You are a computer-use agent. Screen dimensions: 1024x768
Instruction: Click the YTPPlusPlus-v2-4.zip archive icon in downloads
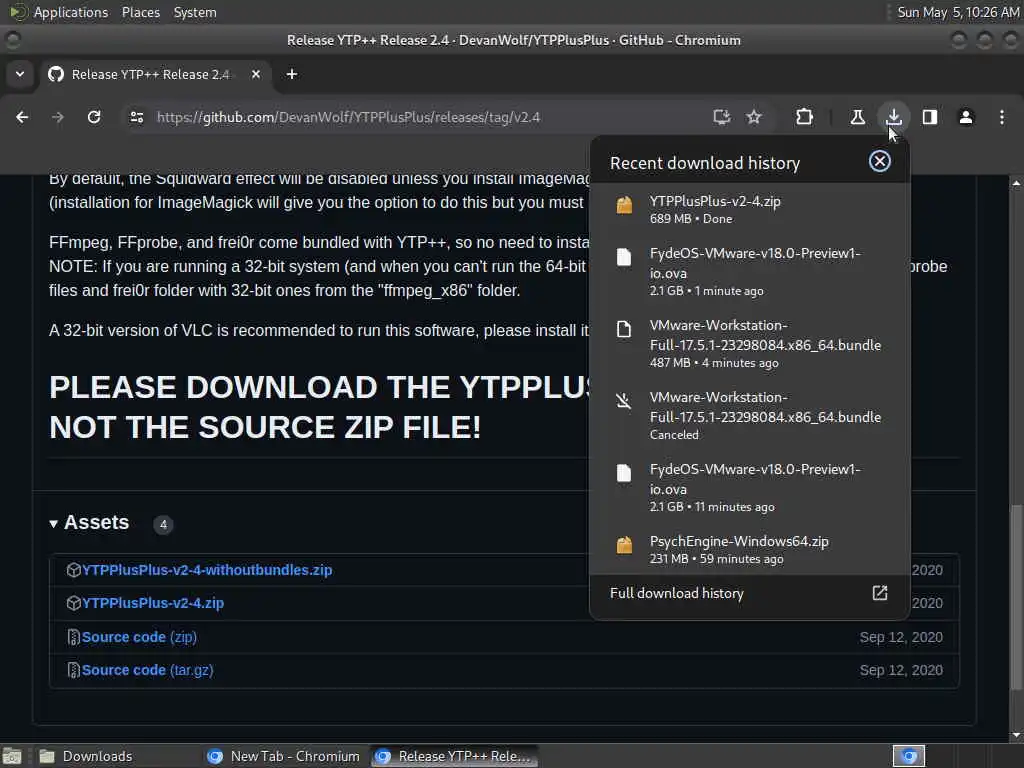point(624,205)
